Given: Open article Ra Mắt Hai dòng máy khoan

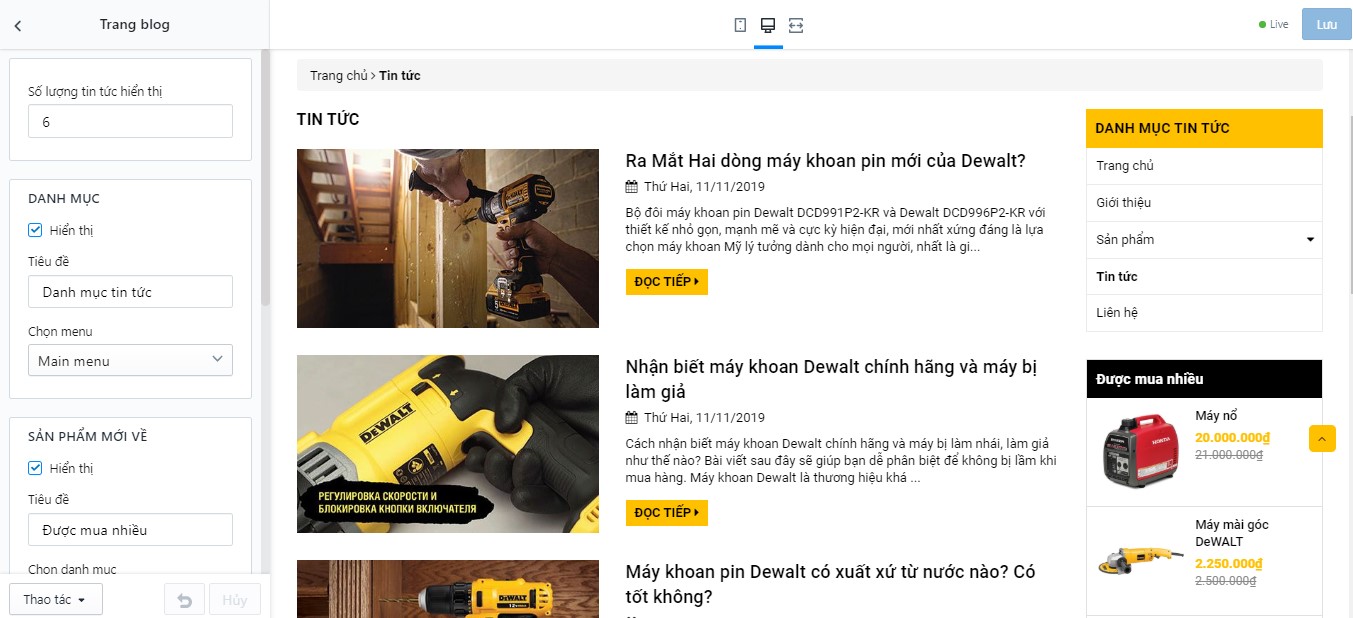Looking at the screenshot, I should click(x=826, y=161).
